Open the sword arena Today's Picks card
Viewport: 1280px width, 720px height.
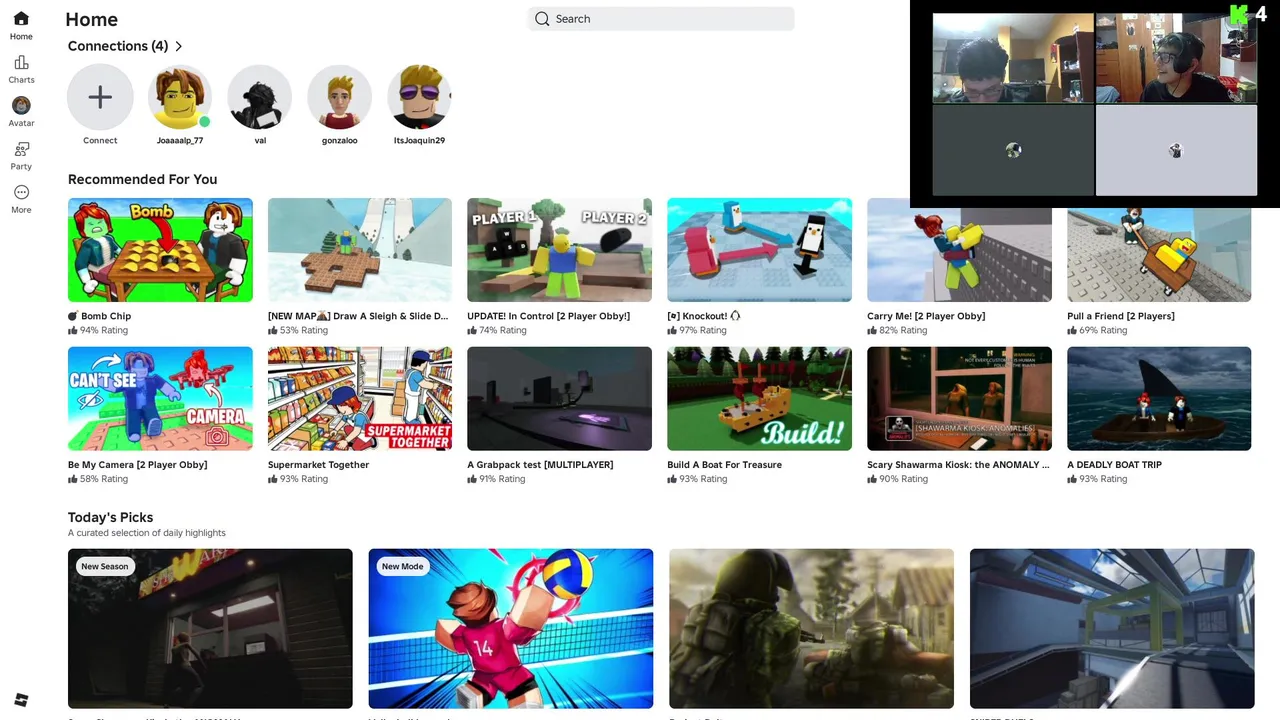[x=1112, y=628]
